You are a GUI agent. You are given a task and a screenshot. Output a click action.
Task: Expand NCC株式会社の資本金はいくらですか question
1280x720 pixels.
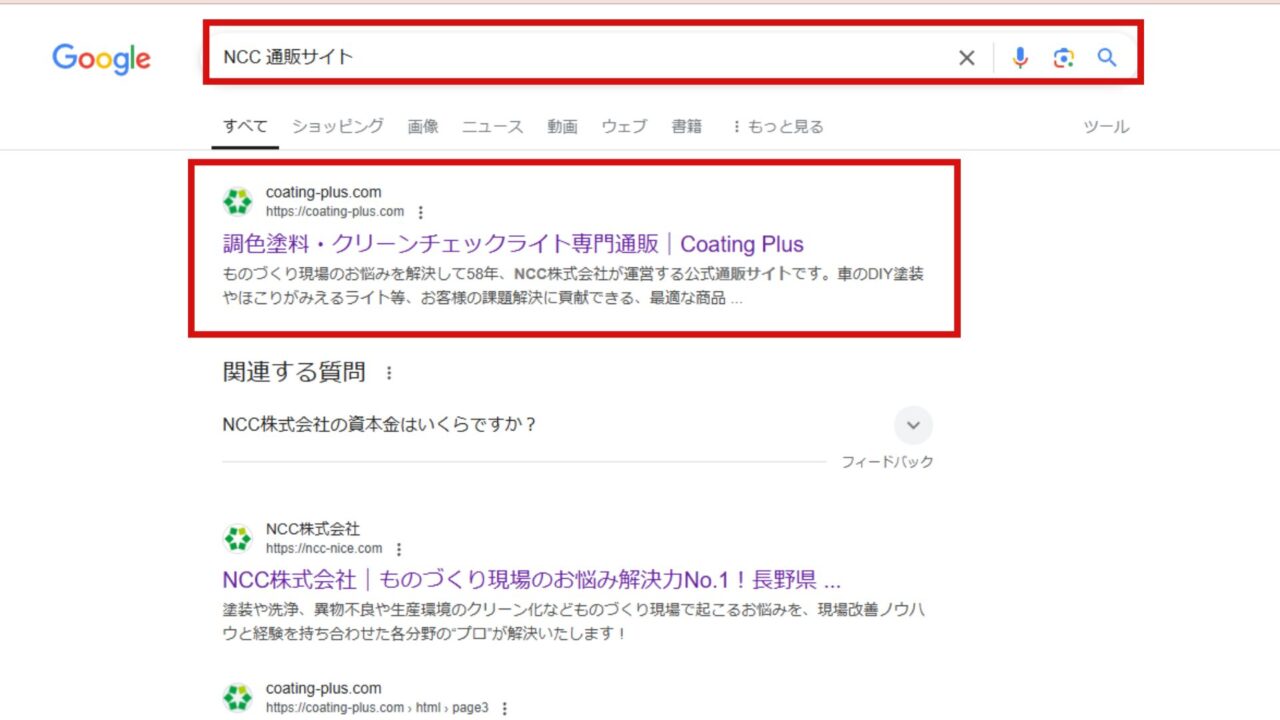pos(912,425)
